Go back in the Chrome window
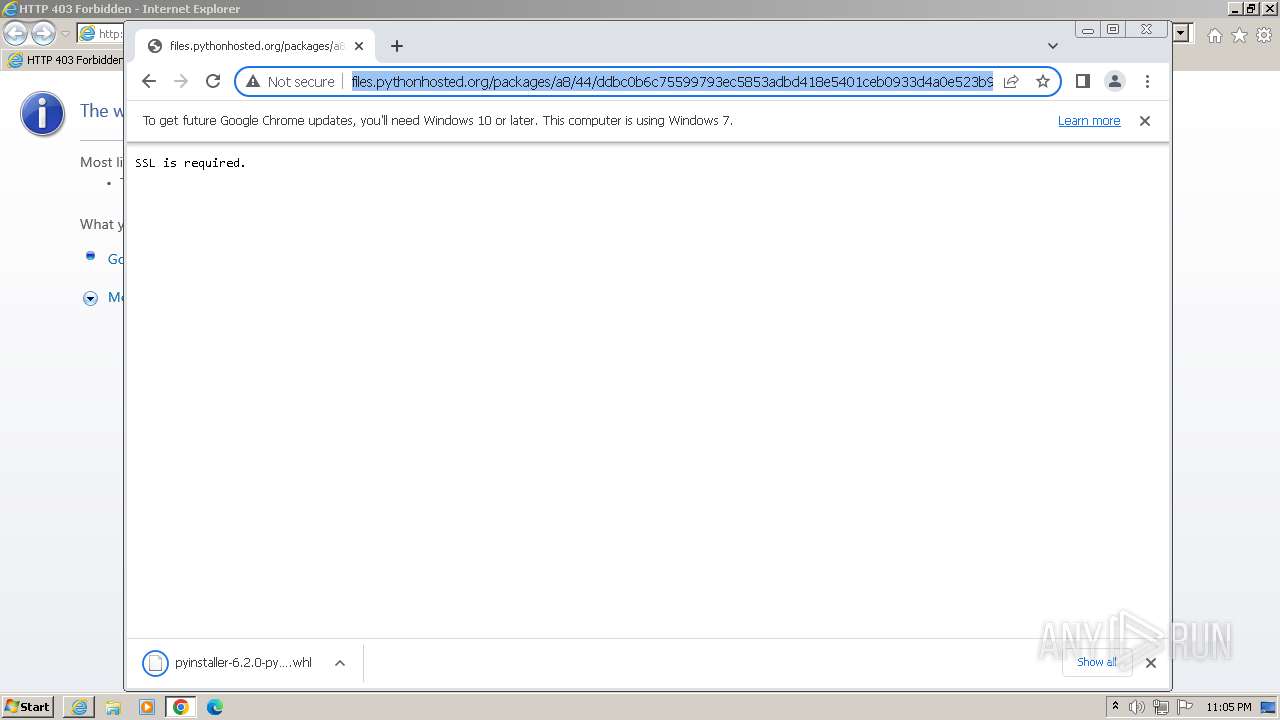The width and height of the screenshot is (1280, 720). [x=149, y=81]
